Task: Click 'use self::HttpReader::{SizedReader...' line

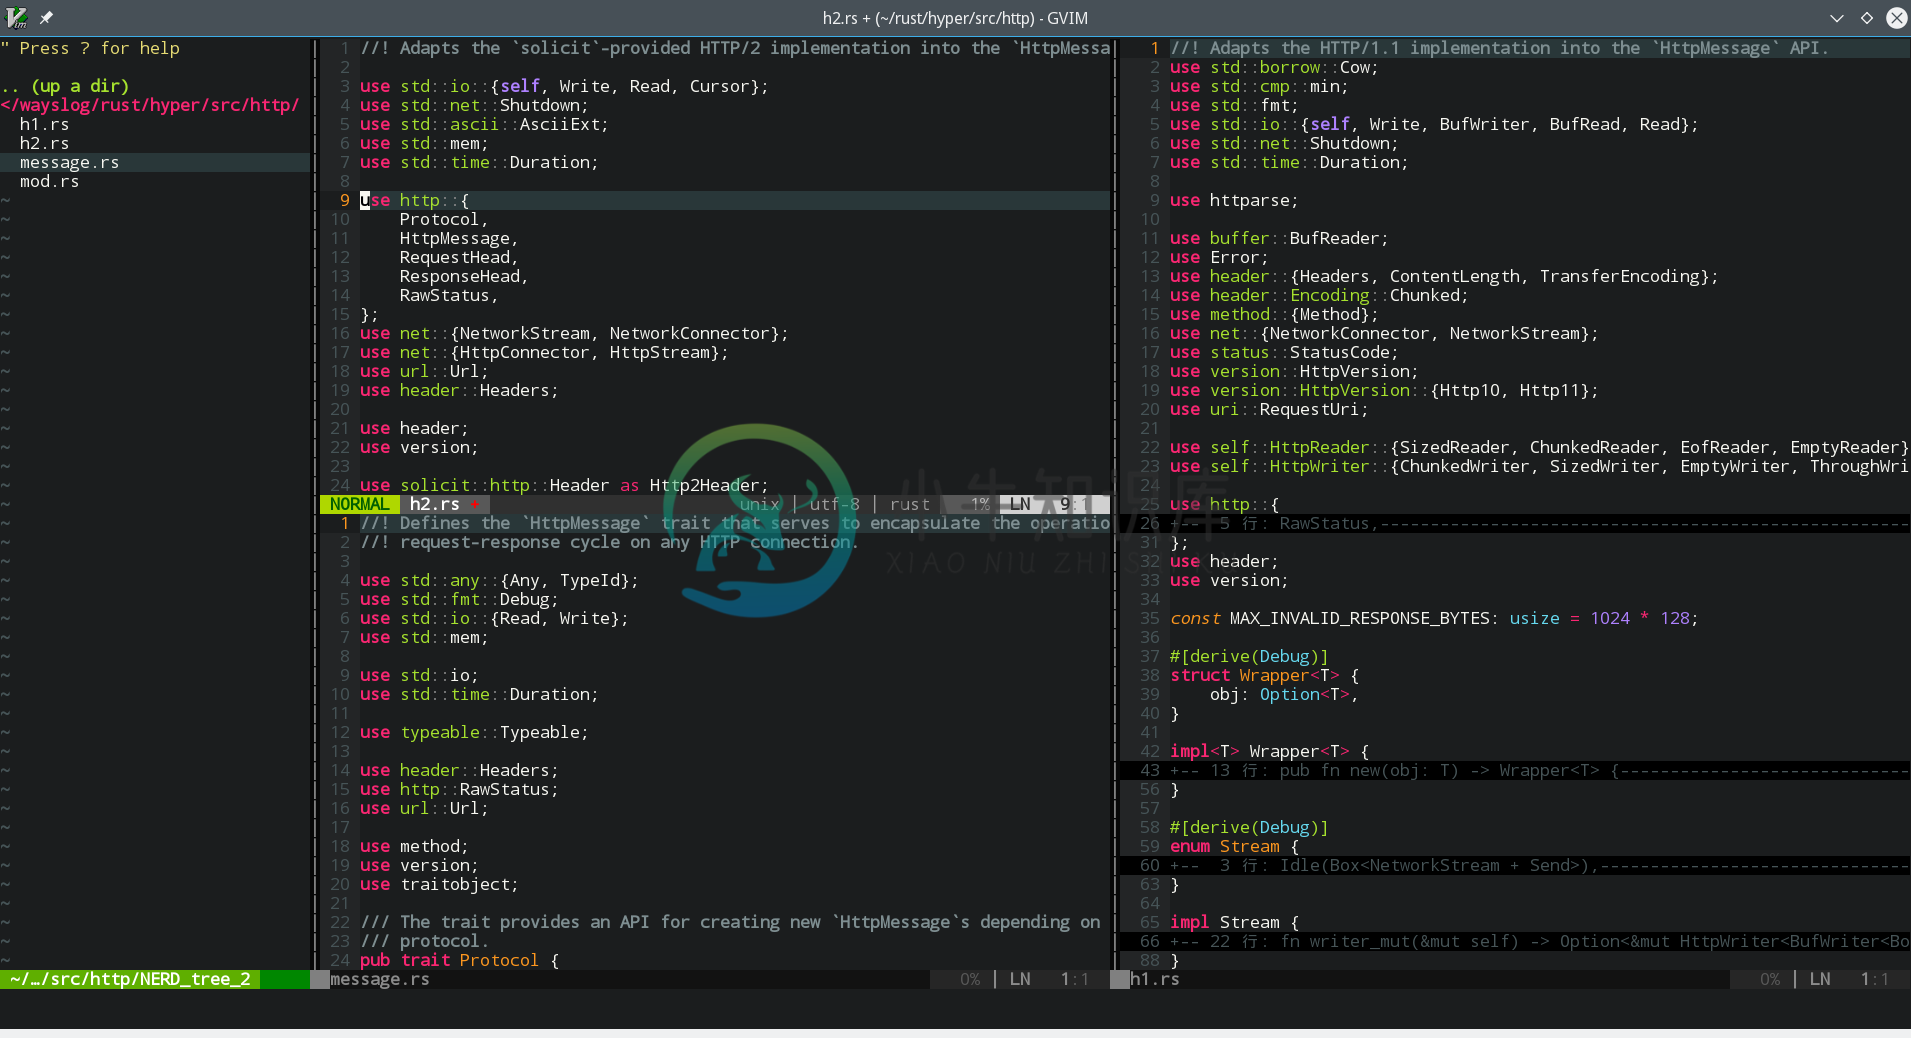Action: point(1540,447)
